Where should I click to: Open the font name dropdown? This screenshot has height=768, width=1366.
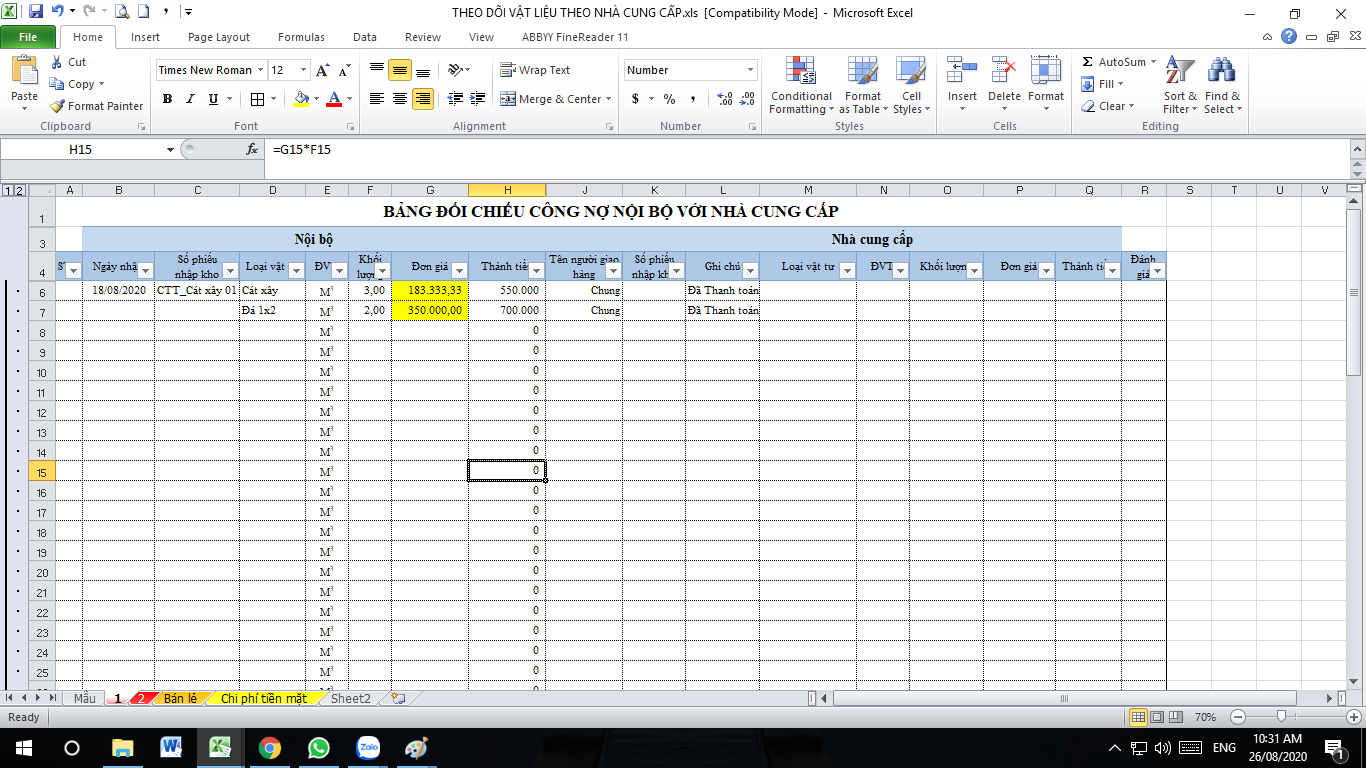(261, 70)
